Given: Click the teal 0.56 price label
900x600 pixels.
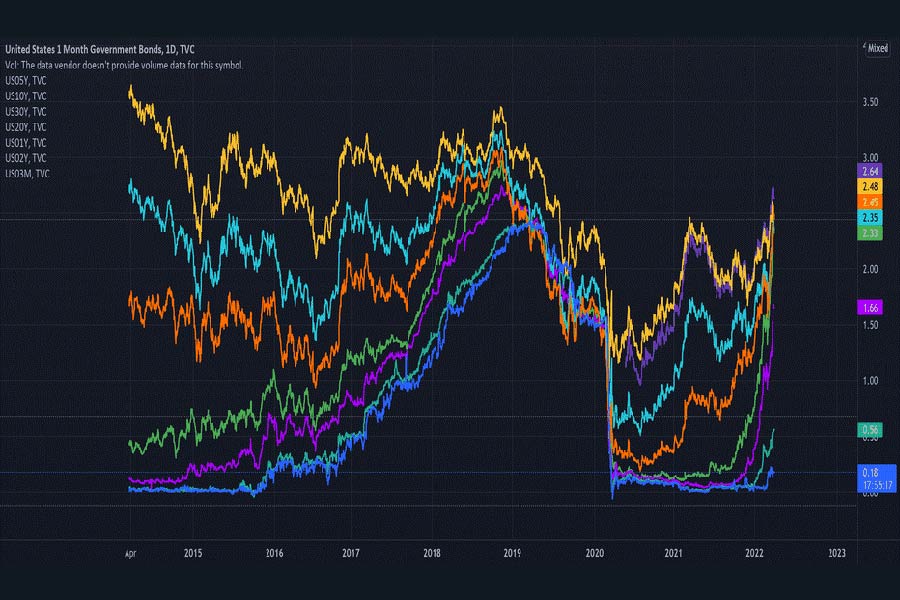Looking at the screenshot, I should point(870,429).
